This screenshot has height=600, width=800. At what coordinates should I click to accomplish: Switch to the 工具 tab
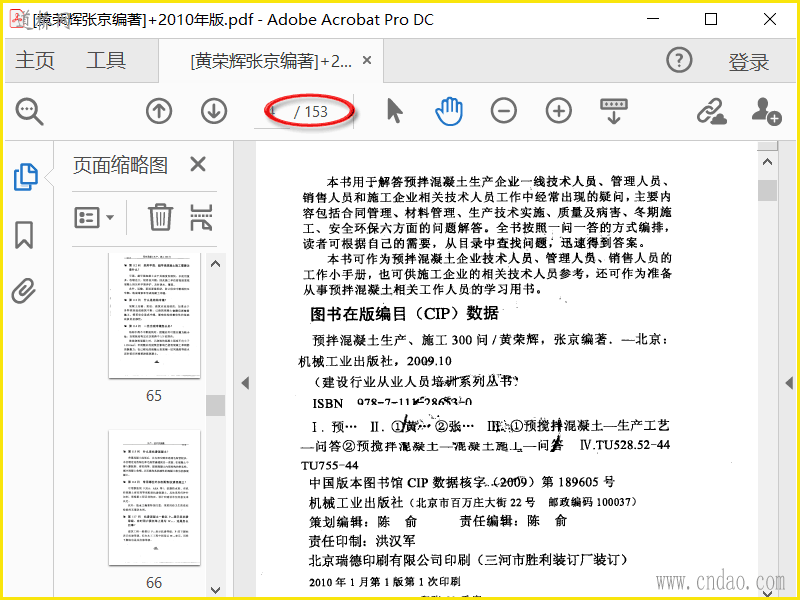pyautogui.click(x=106, y=61)
